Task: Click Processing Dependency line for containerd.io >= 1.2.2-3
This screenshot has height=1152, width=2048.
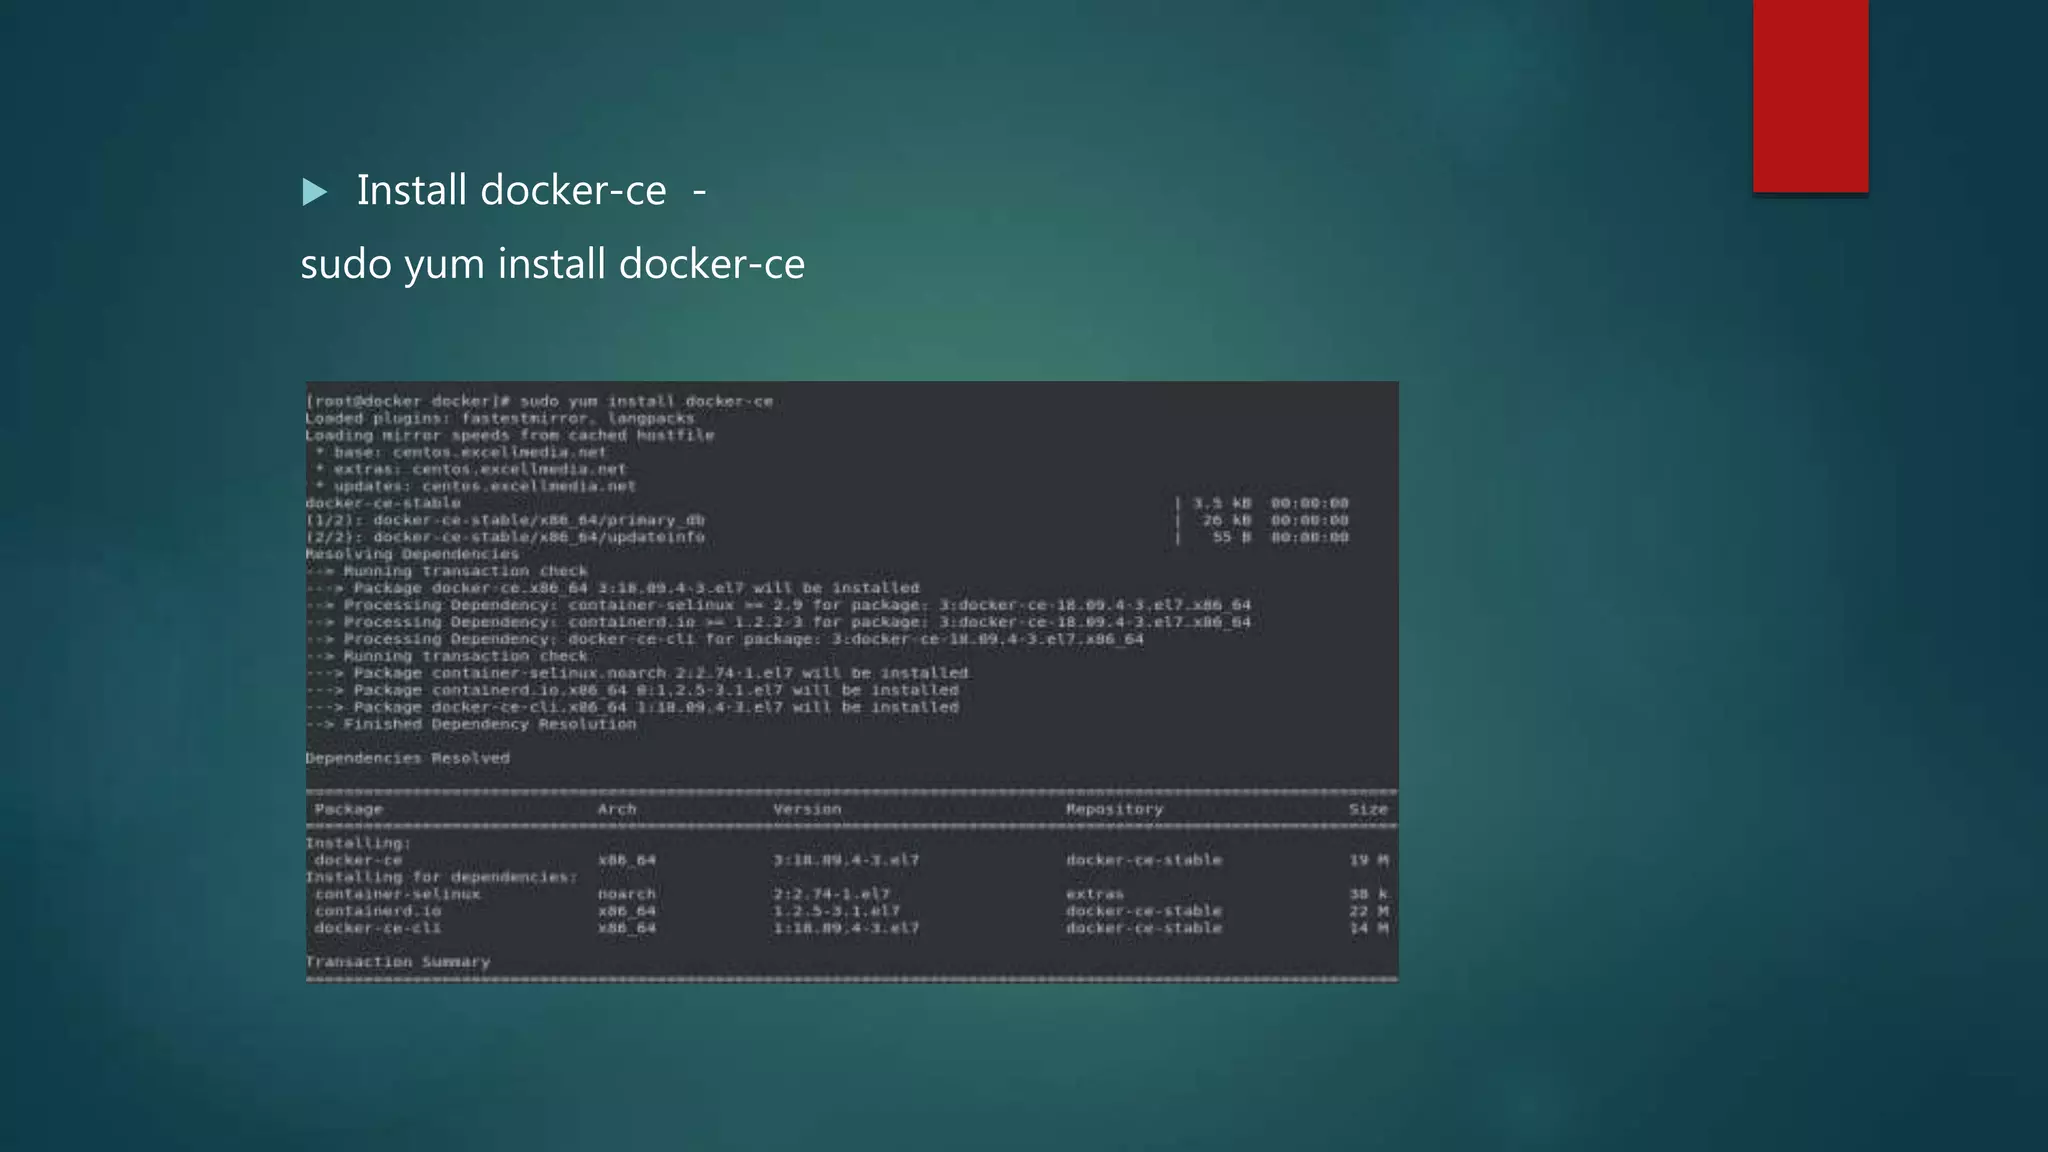Action: click(778, 622)
